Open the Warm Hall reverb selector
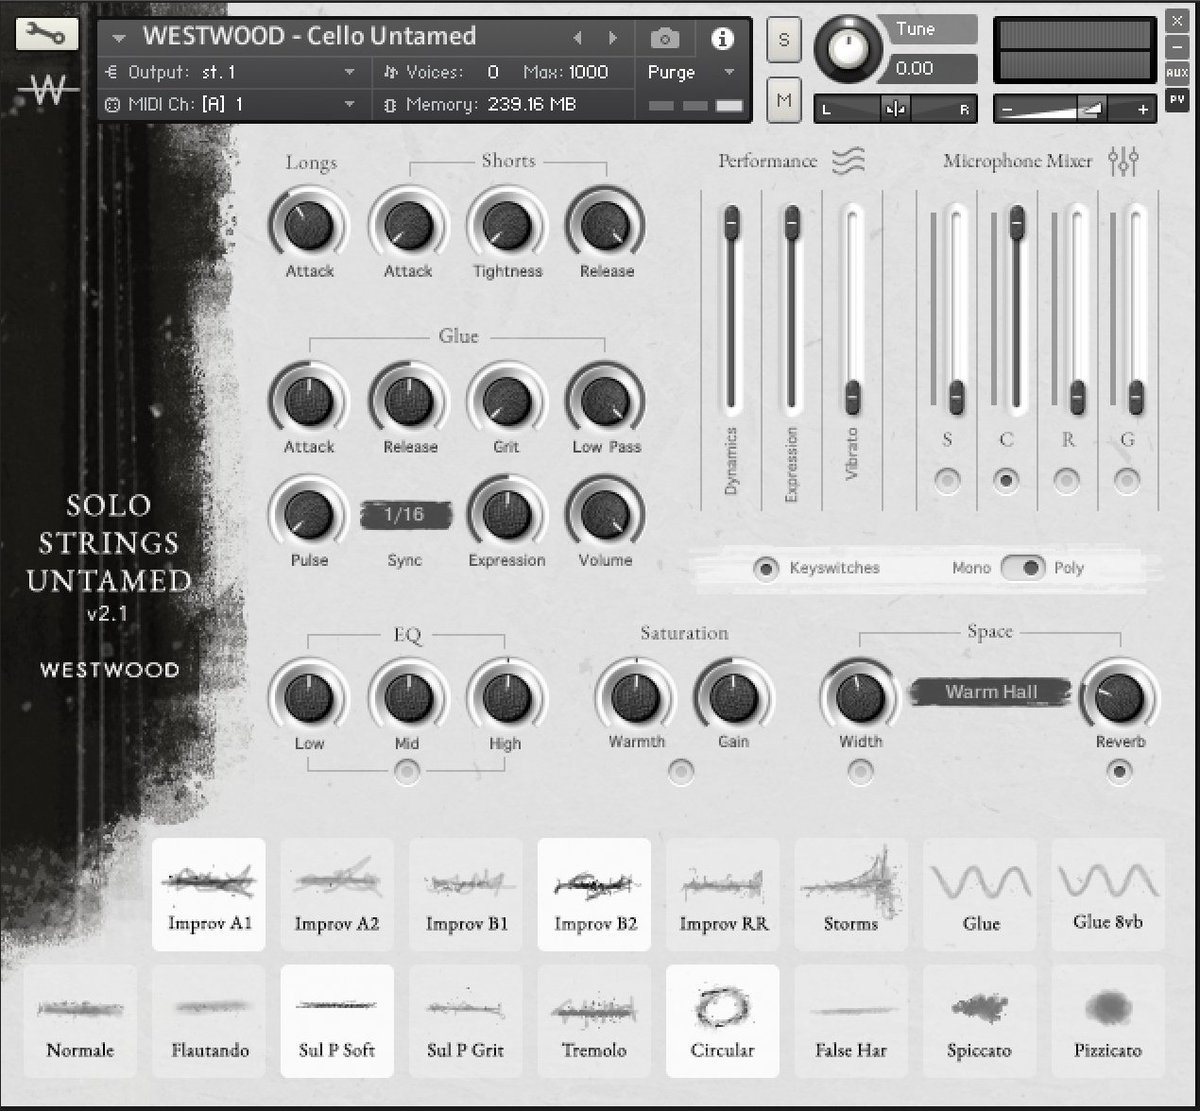 pos(991,691)
